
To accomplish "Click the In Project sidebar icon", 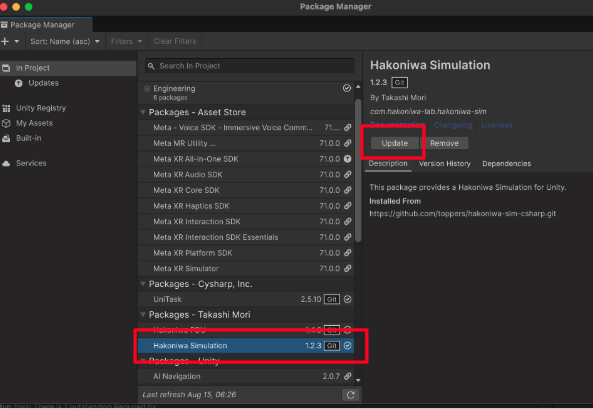I will point(6,68).
